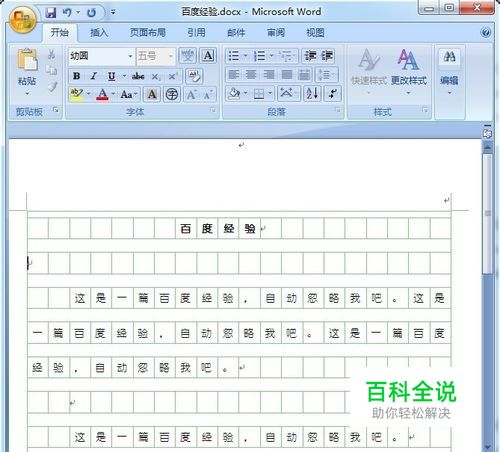The image size is (500, 452).
Task: Open the numbering list dropdown
Action: click(x=271, y=56)
